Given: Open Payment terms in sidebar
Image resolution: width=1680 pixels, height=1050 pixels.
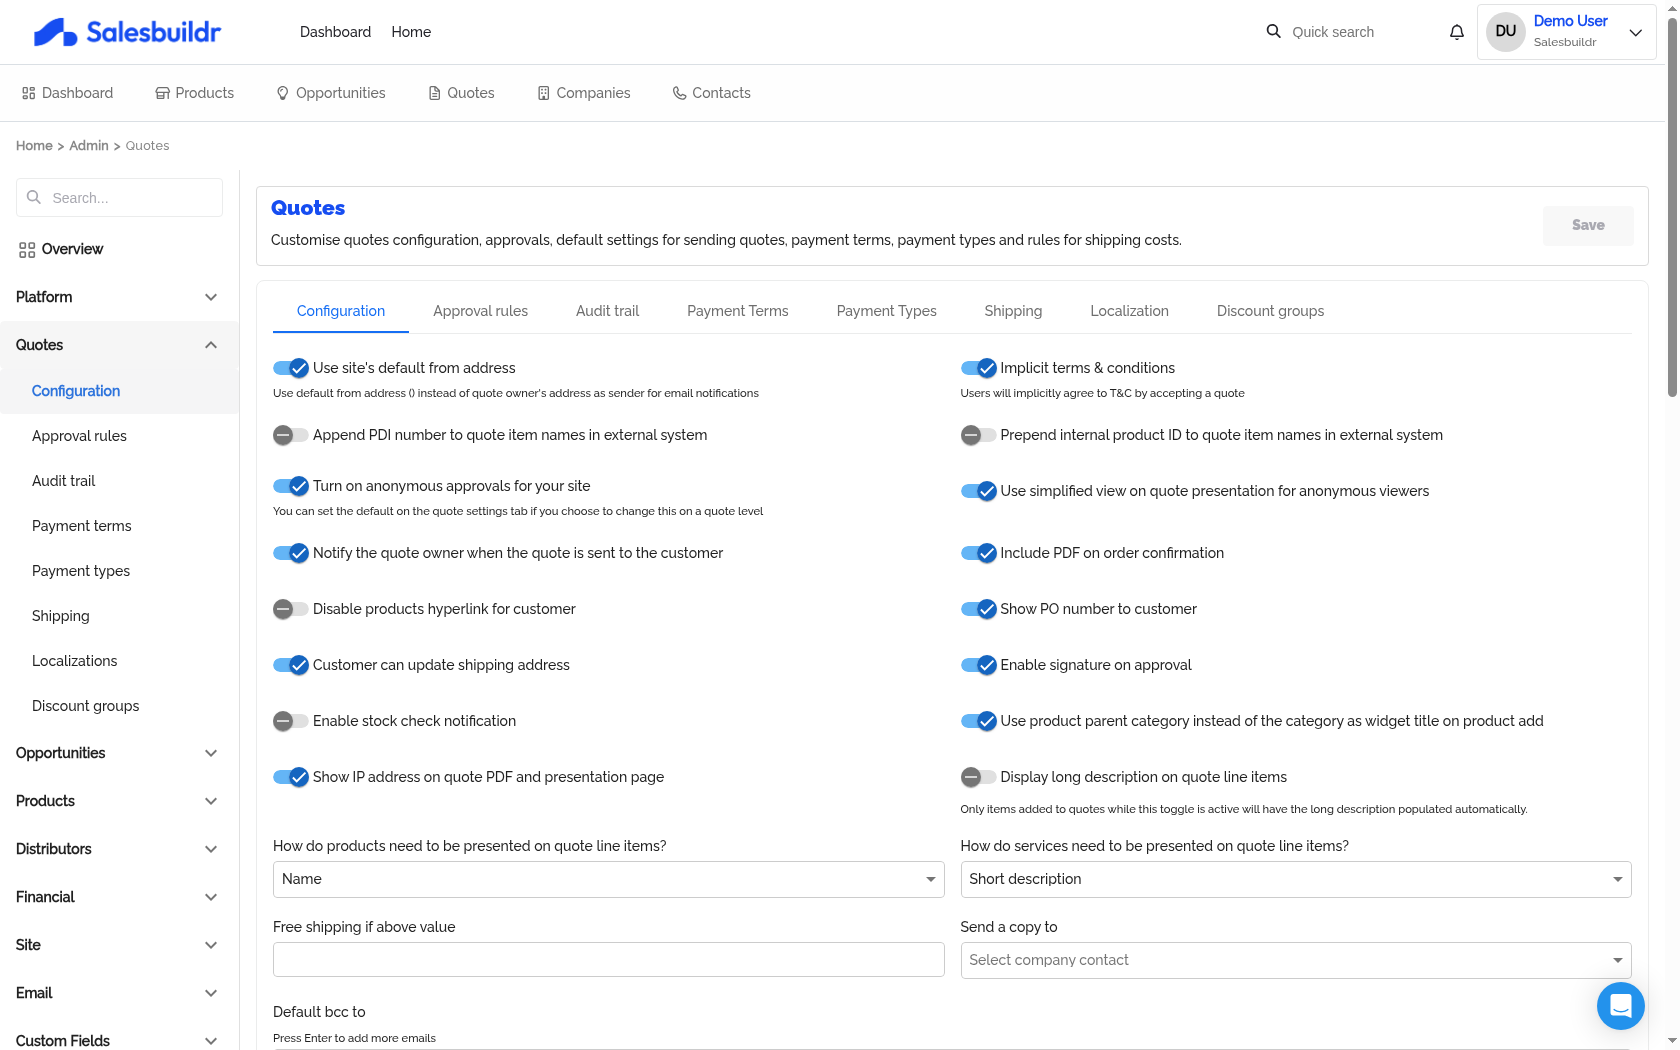Looking at the screenshot, I should [x=82, y=526].
